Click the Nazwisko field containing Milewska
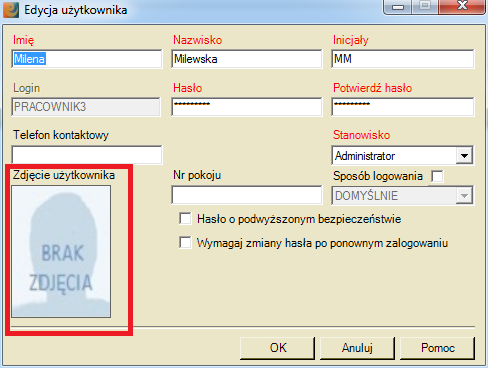 [x=247, y=59]
